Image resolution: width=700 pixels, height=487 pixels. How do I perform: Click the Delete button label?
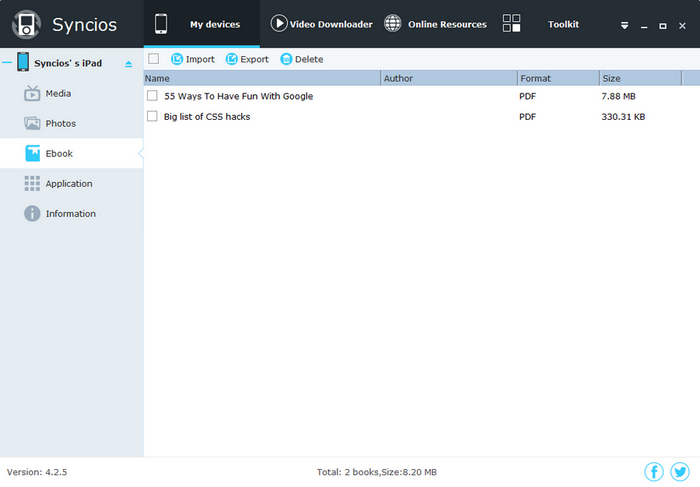(309, 59)
